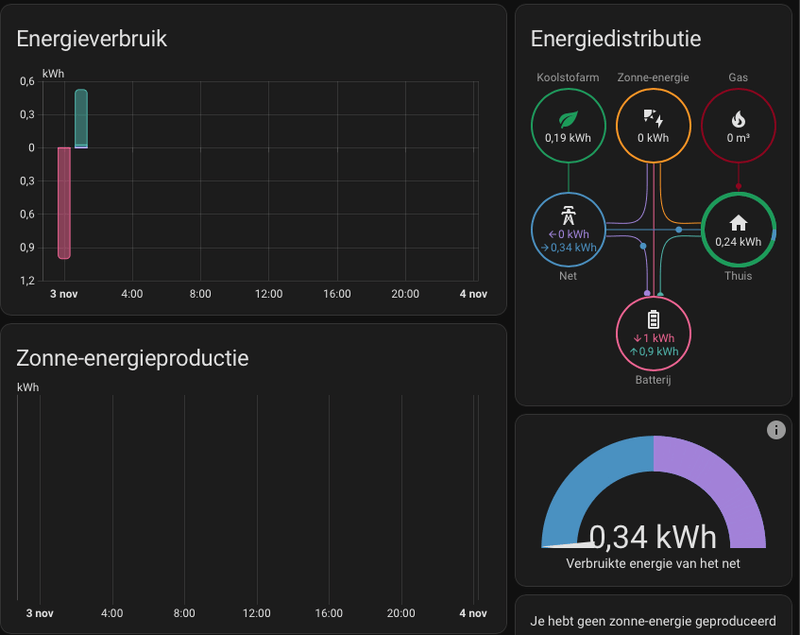This screenshot has width=800, height=635.
Task: Click the "Gas" label above red circle
Action: coord(738,78)
